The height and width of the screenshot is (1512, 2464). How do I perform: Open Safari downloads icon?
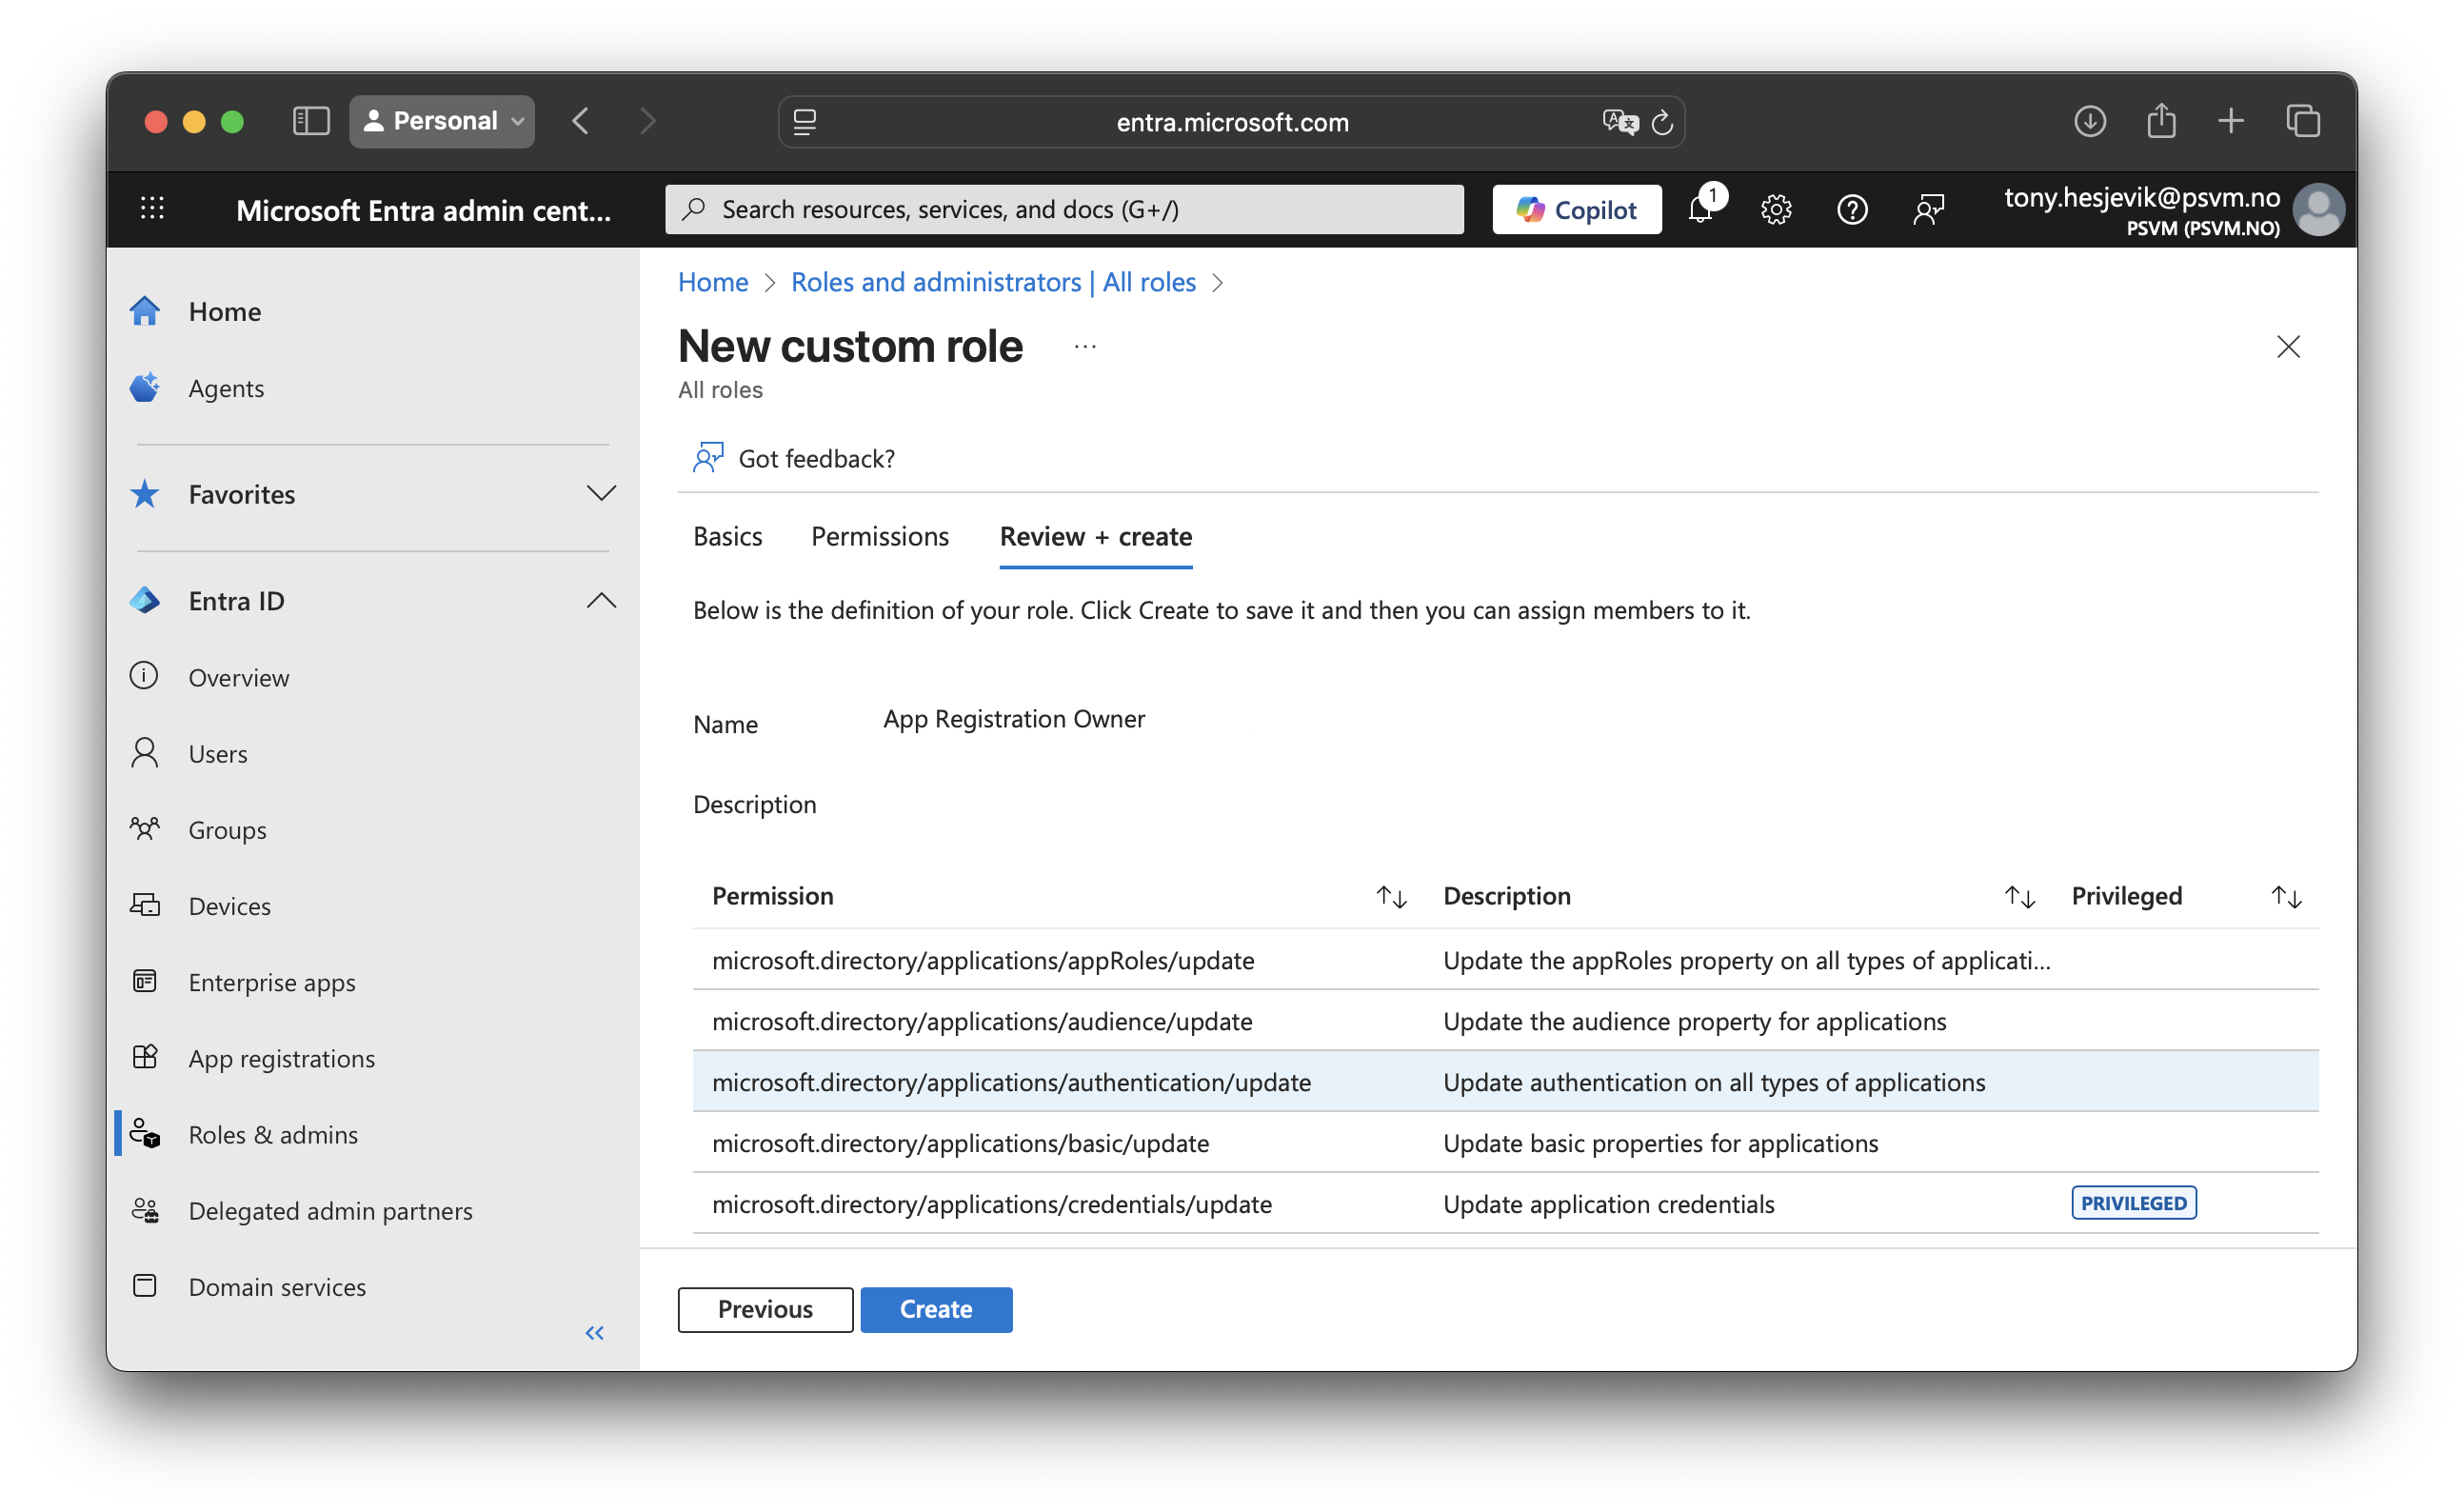click(x=2090, y=121)
